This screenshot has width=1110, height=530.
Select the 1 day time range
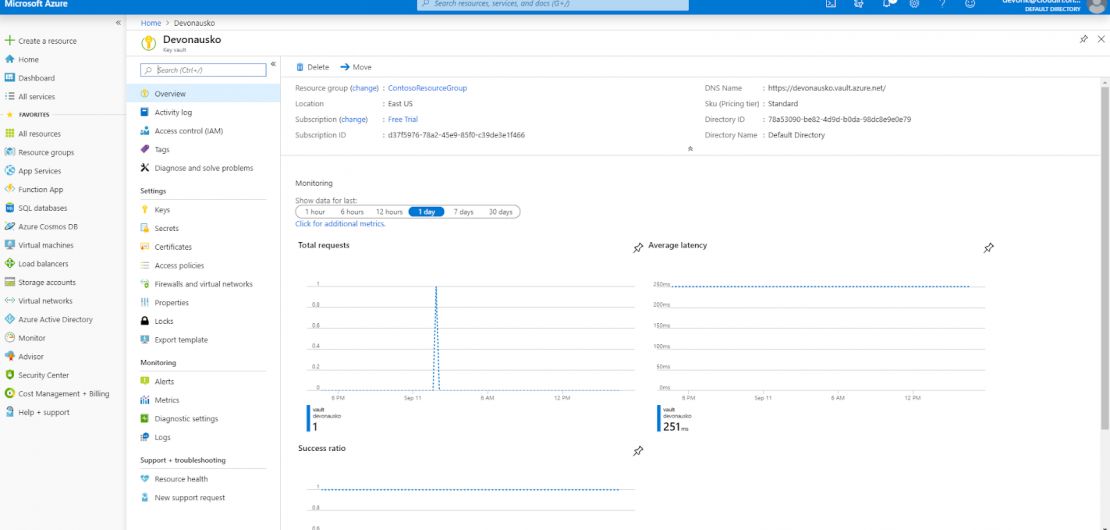click(426, 212)
